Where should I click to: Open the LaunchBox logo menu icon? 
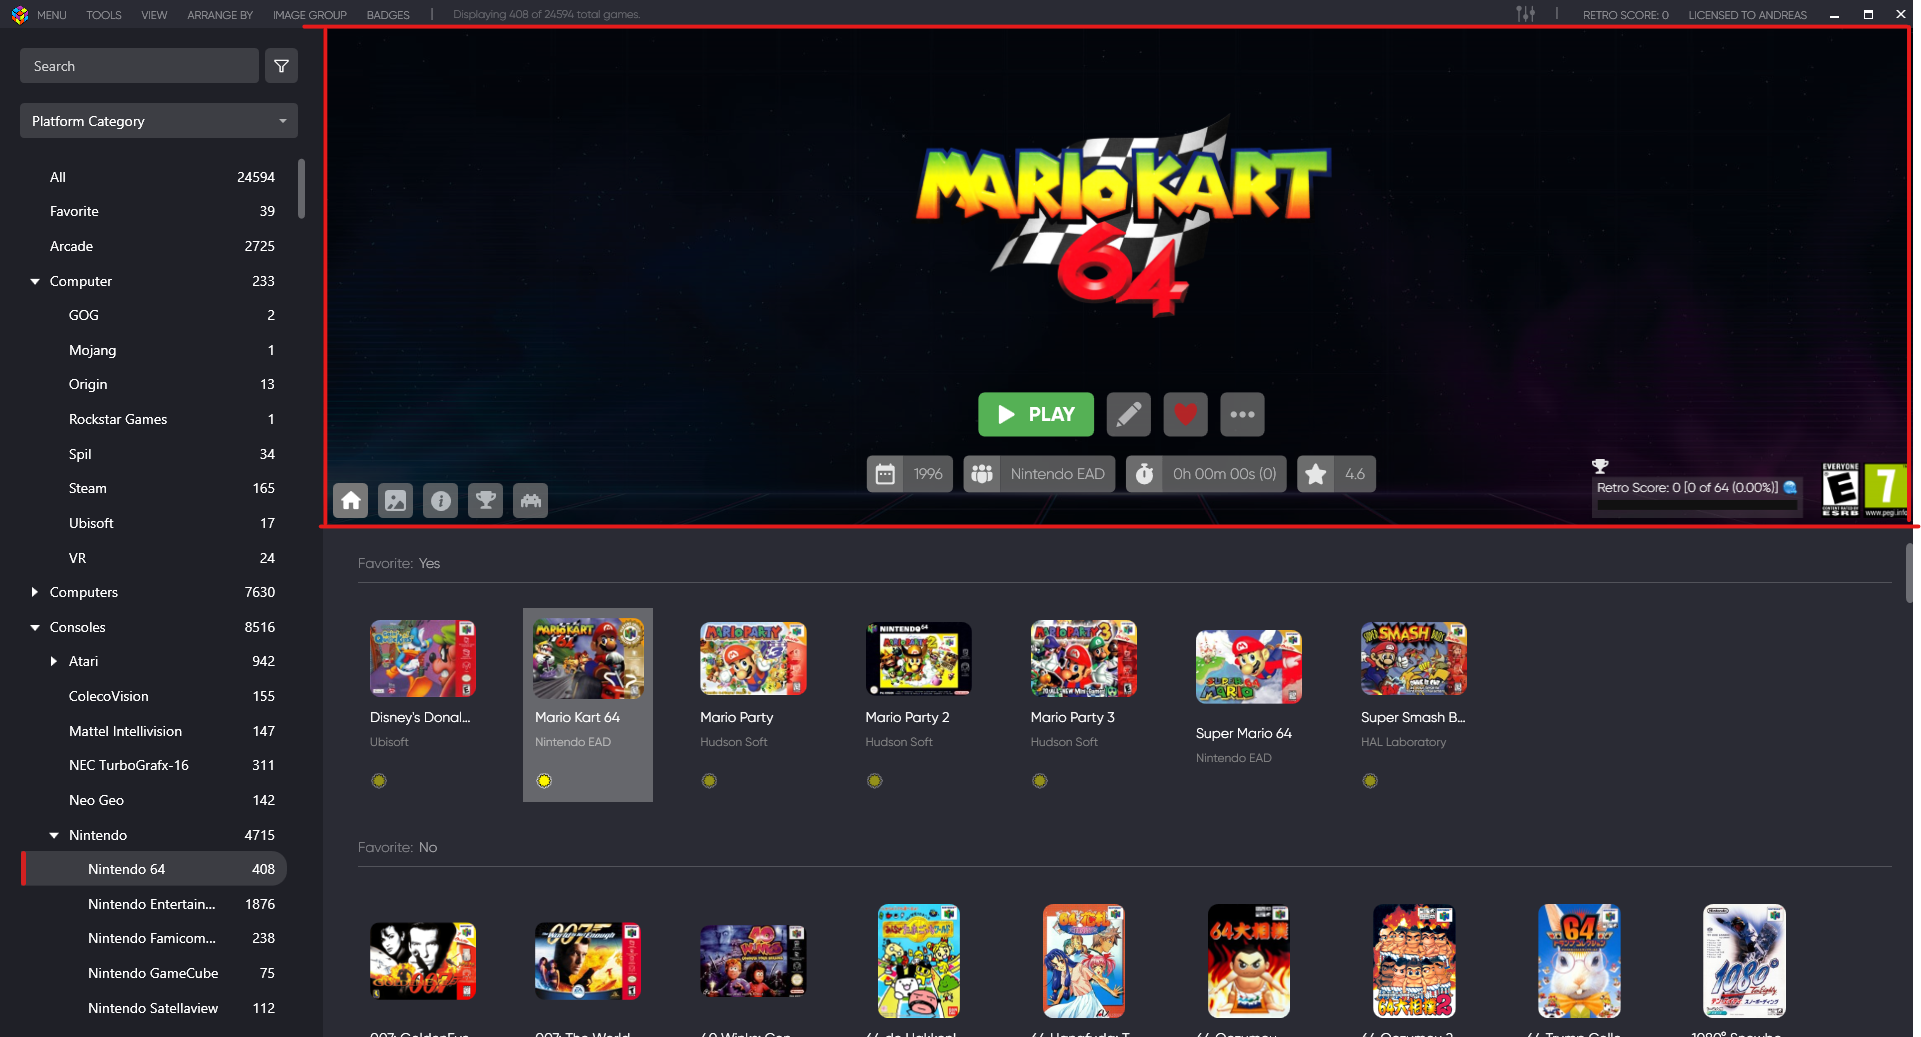(x=19, y=15)
